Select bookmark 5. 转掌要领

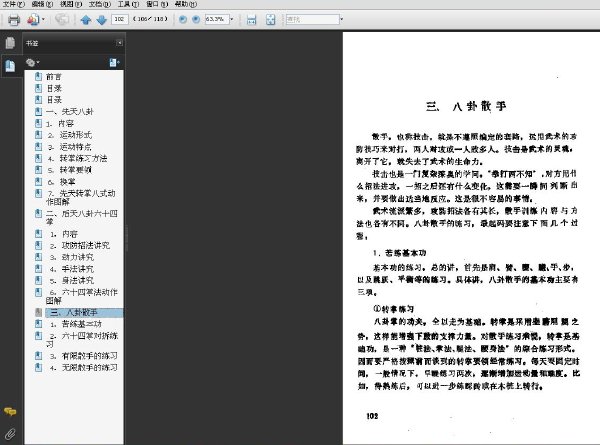69,170
